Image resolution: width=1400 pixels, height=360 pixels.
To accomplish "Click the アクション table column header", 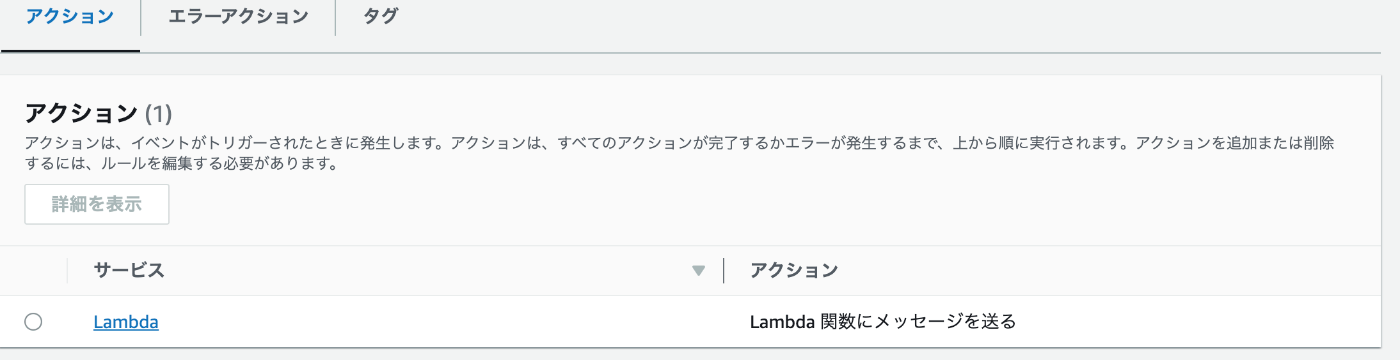I will pos(794,270).
